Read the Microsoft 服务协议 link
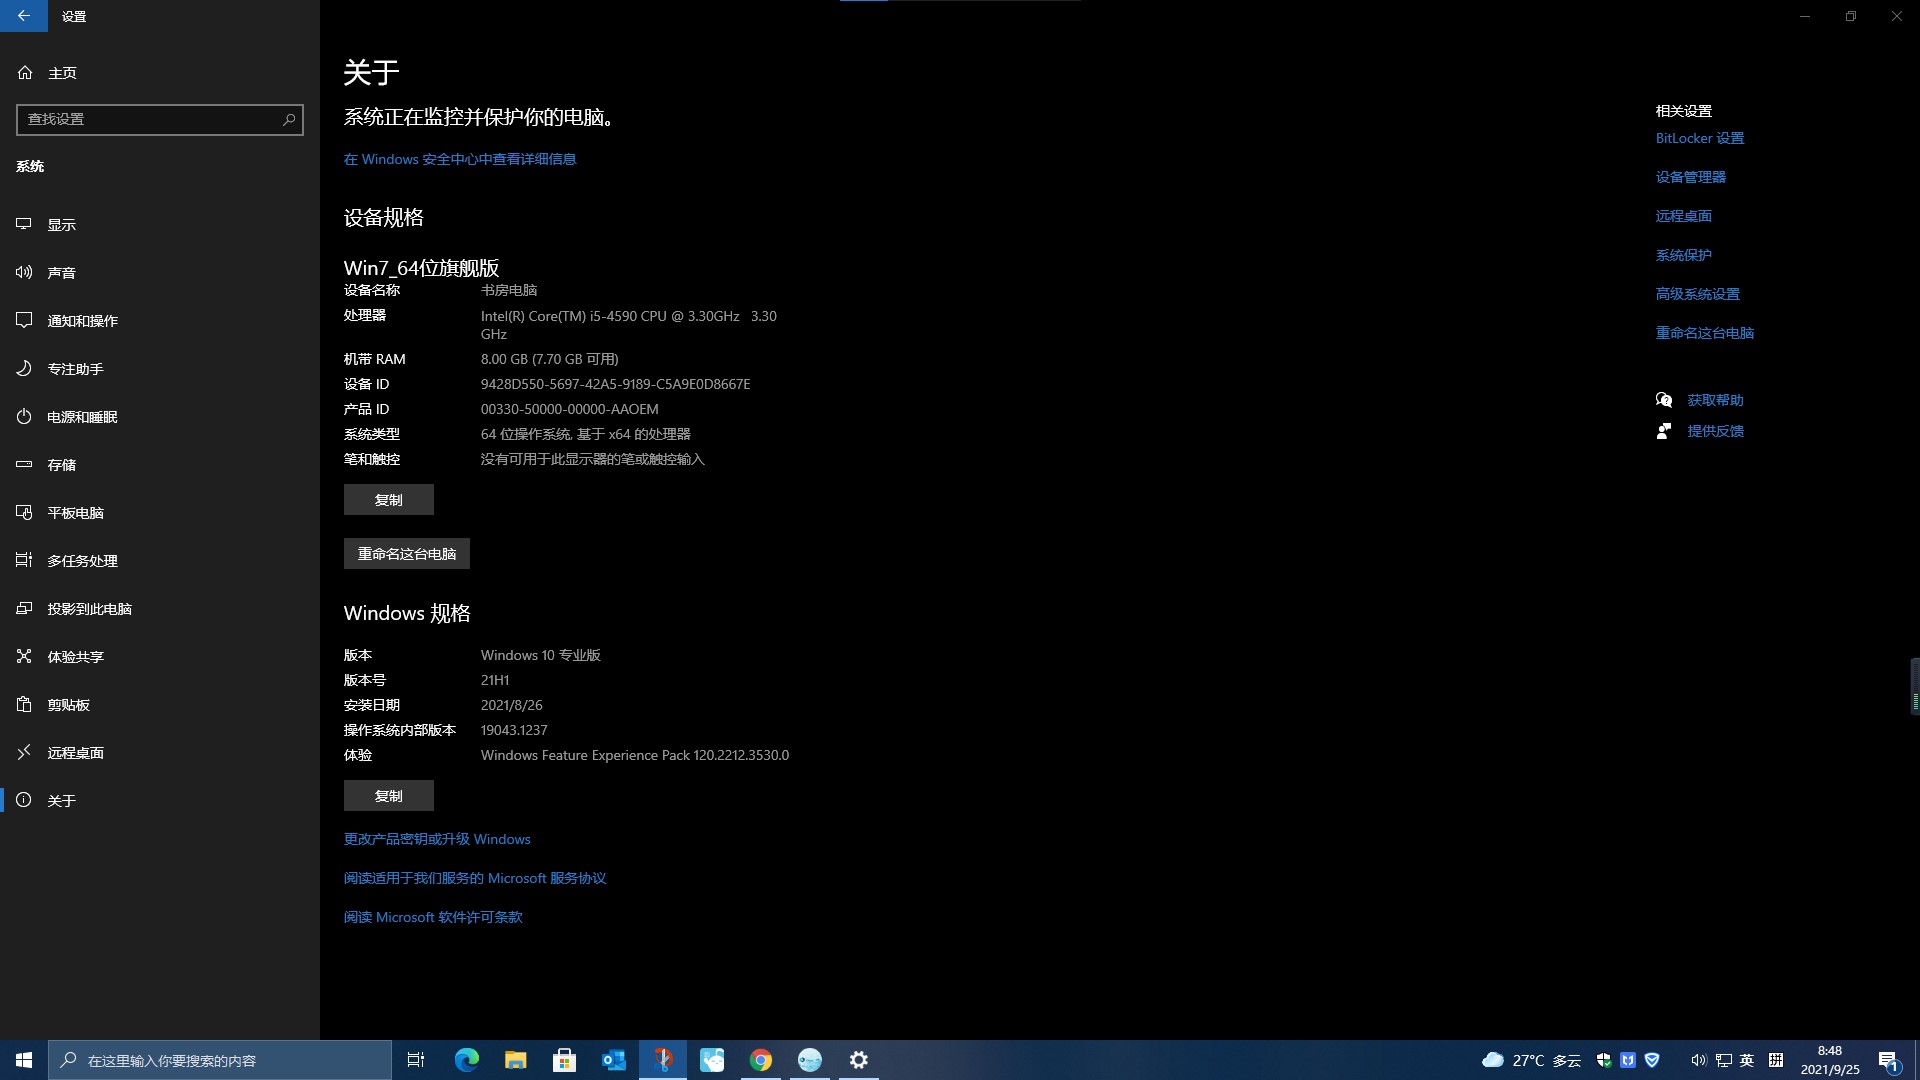The height and width of the screenshot is (1080, 1920). [475, 878]
